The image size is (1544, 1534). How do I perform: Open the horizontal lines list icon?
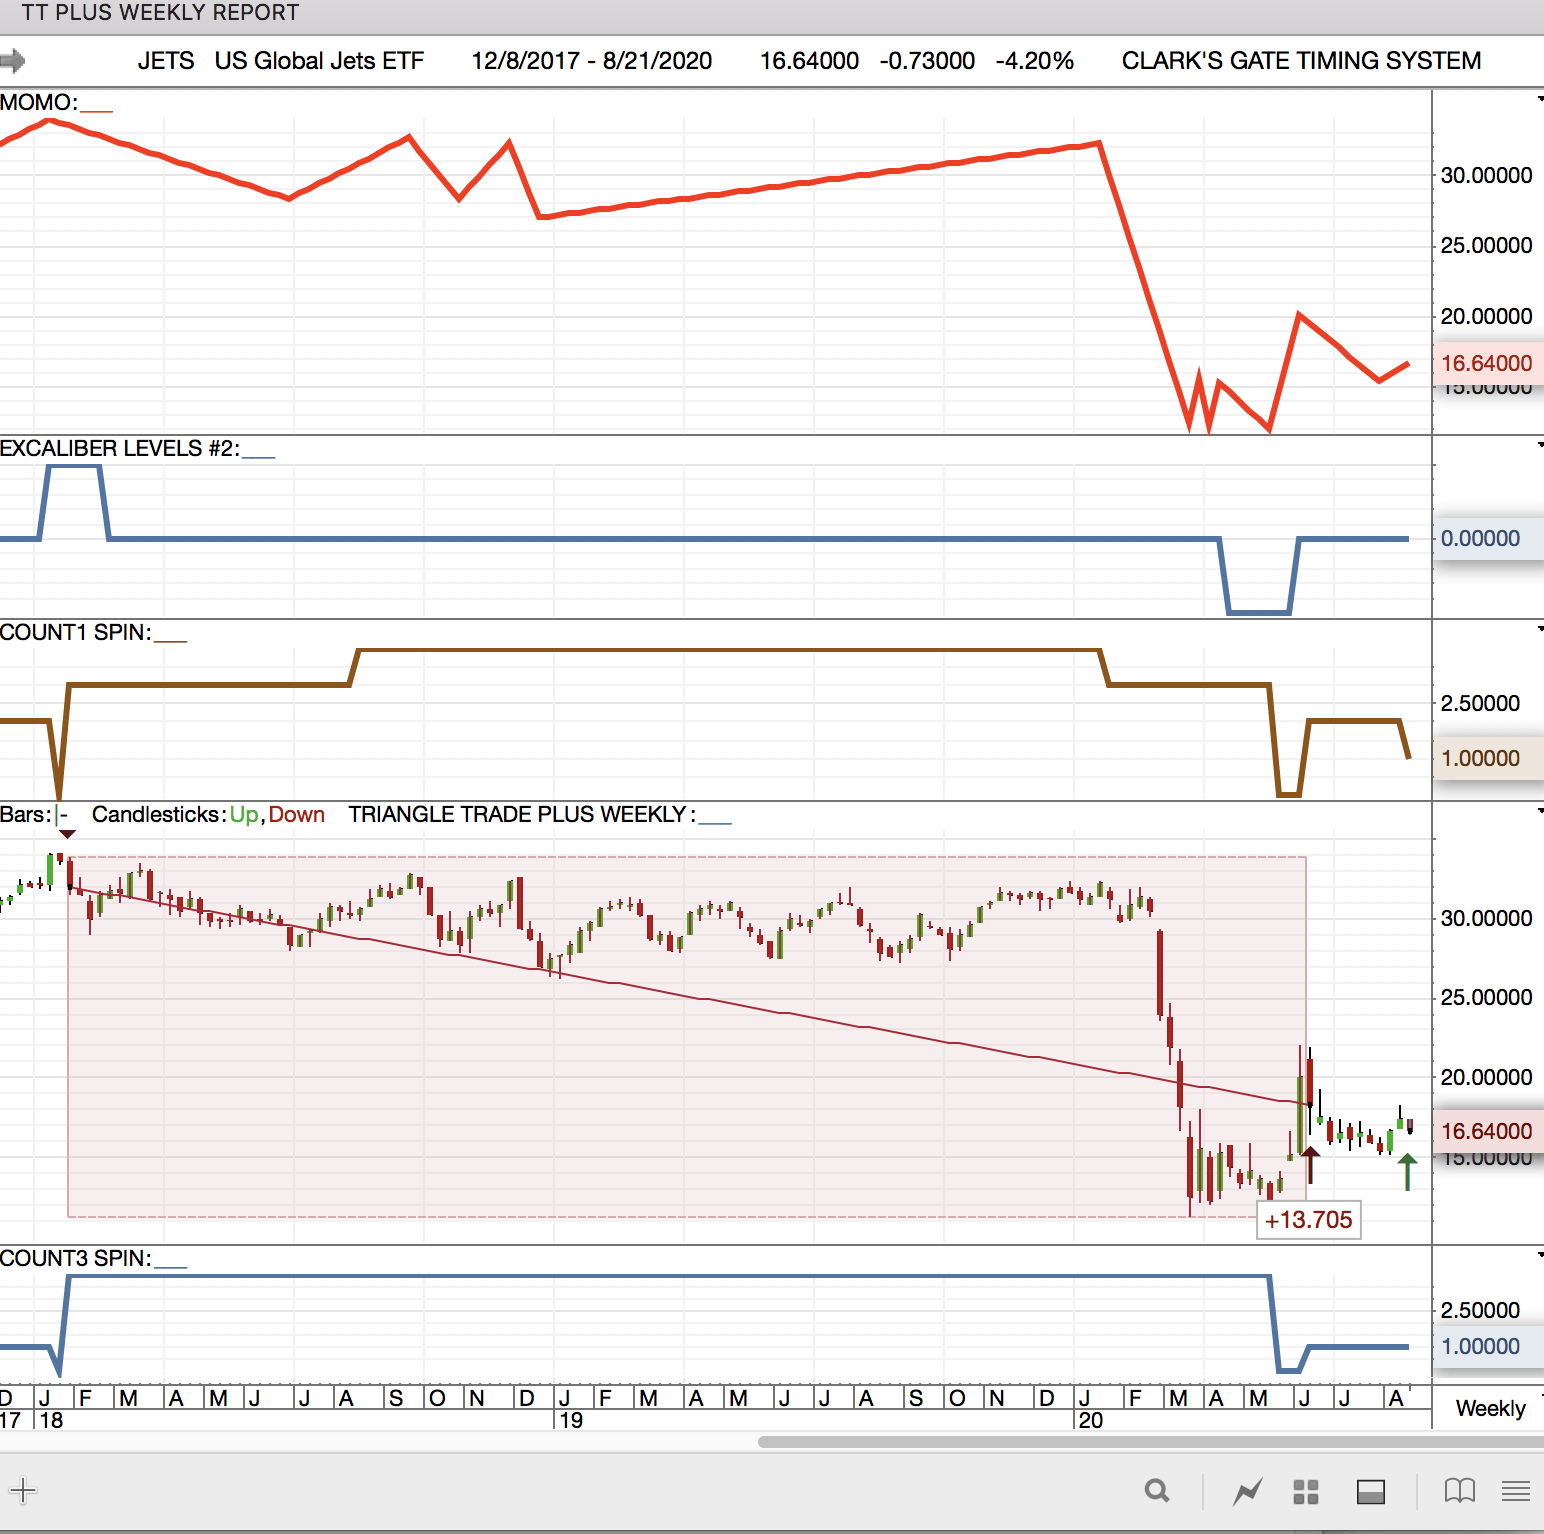[x=1516, y=1492]
